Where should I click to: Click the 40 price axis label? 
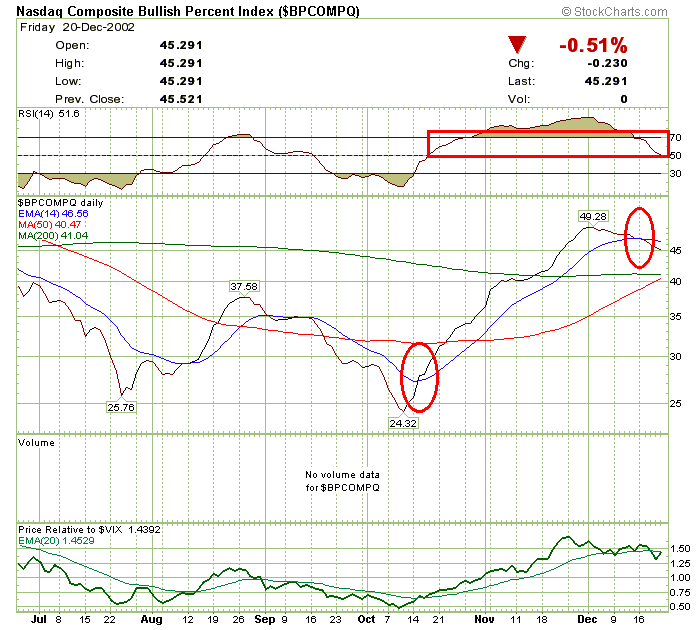pos(675,281)
